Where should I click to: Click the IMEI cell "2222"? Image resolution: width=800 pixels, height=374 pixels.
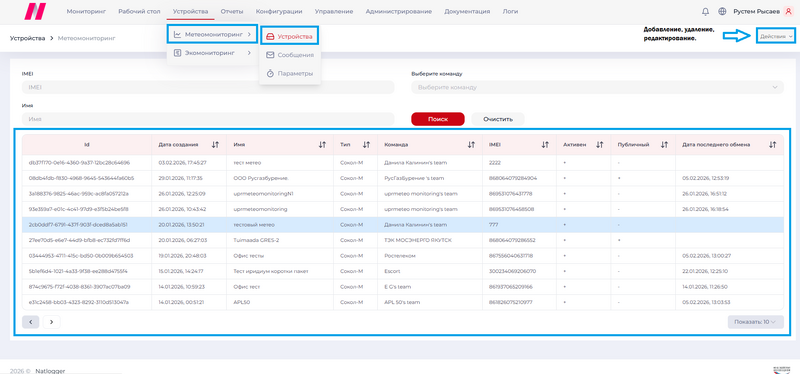pyautogui.click(x=519, y=163)
